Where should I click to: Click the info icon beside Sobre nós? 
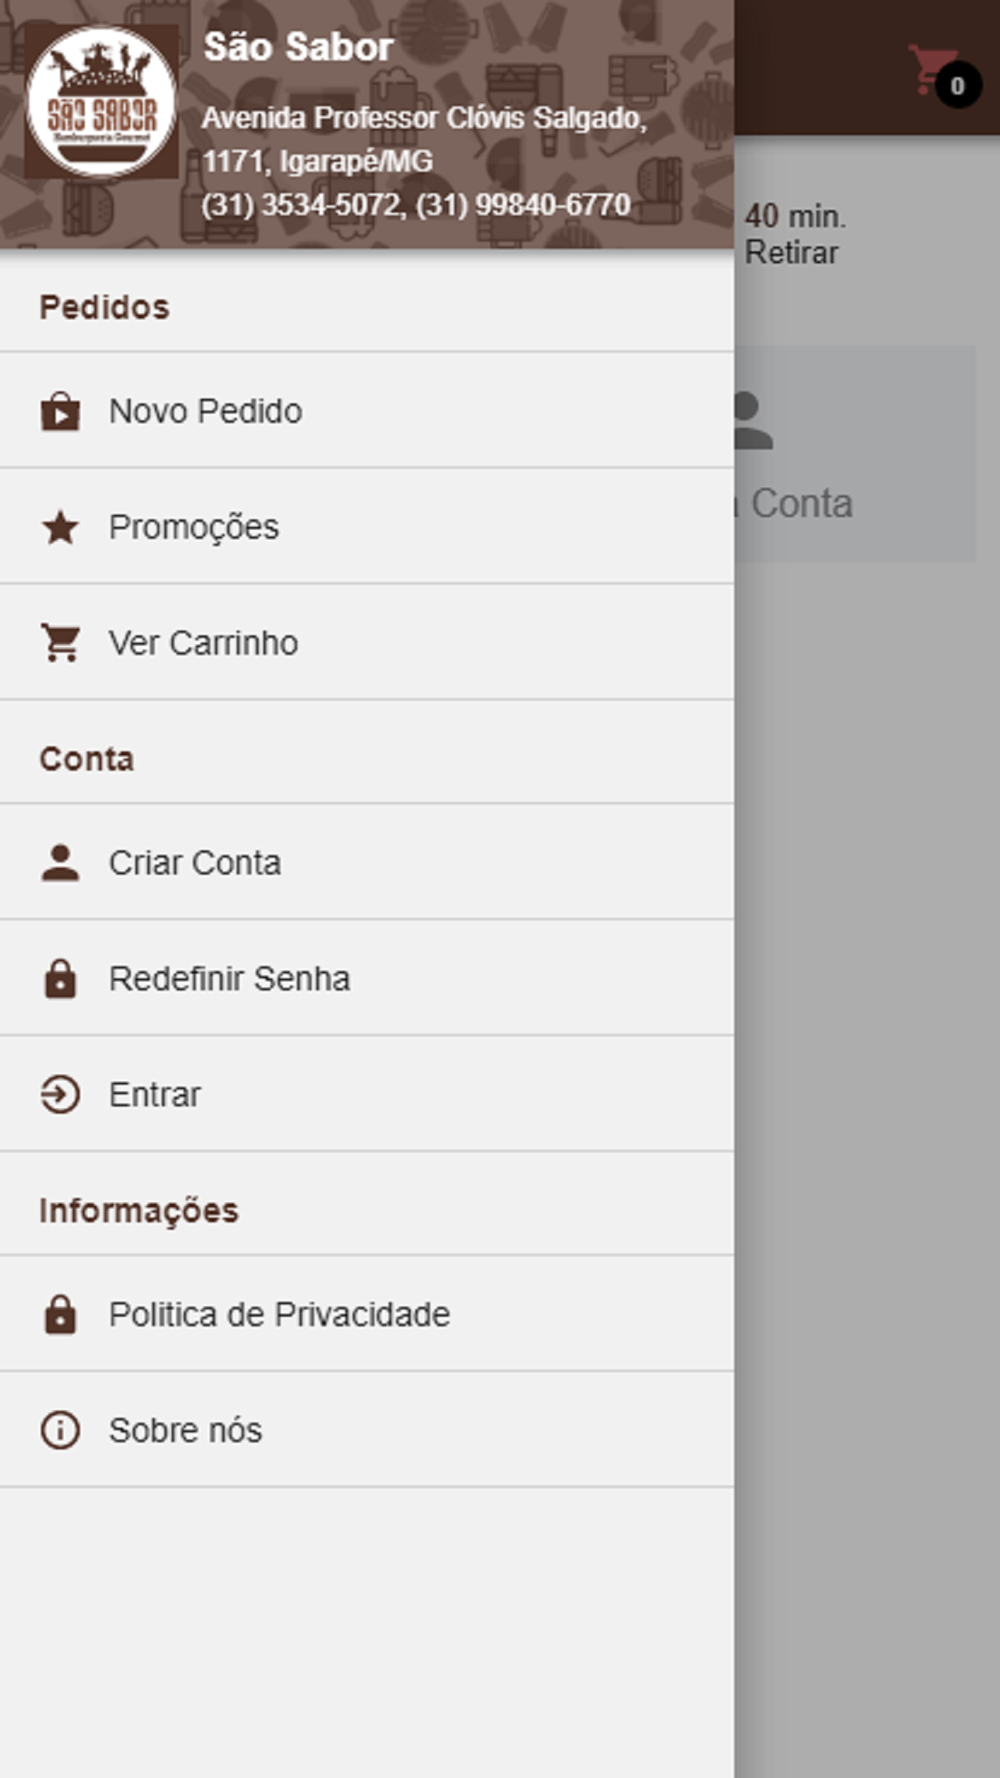[x=60, y=1431]
